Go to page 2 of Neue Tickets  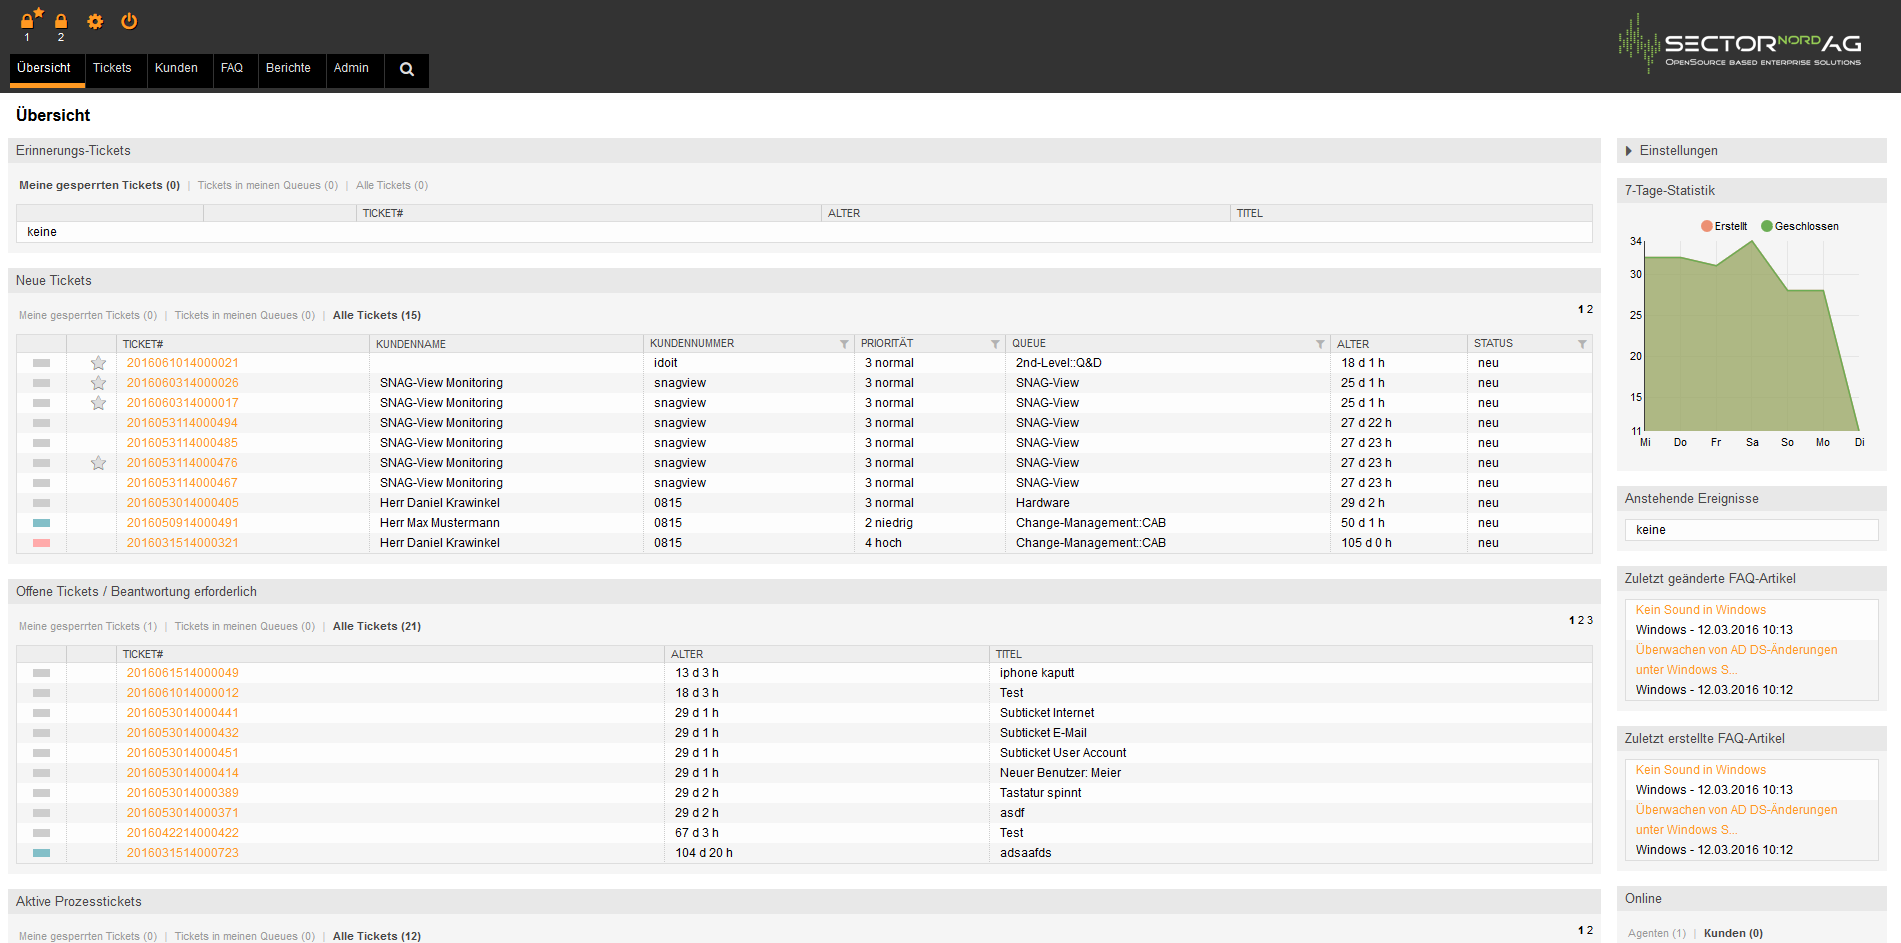click(1590, 310)
